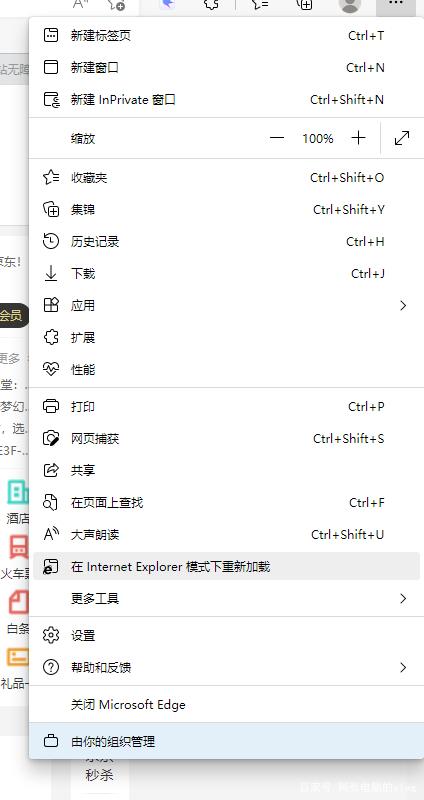
Task: Click the web capture icon beside 网页捕获
Action: tap(51, 438)
